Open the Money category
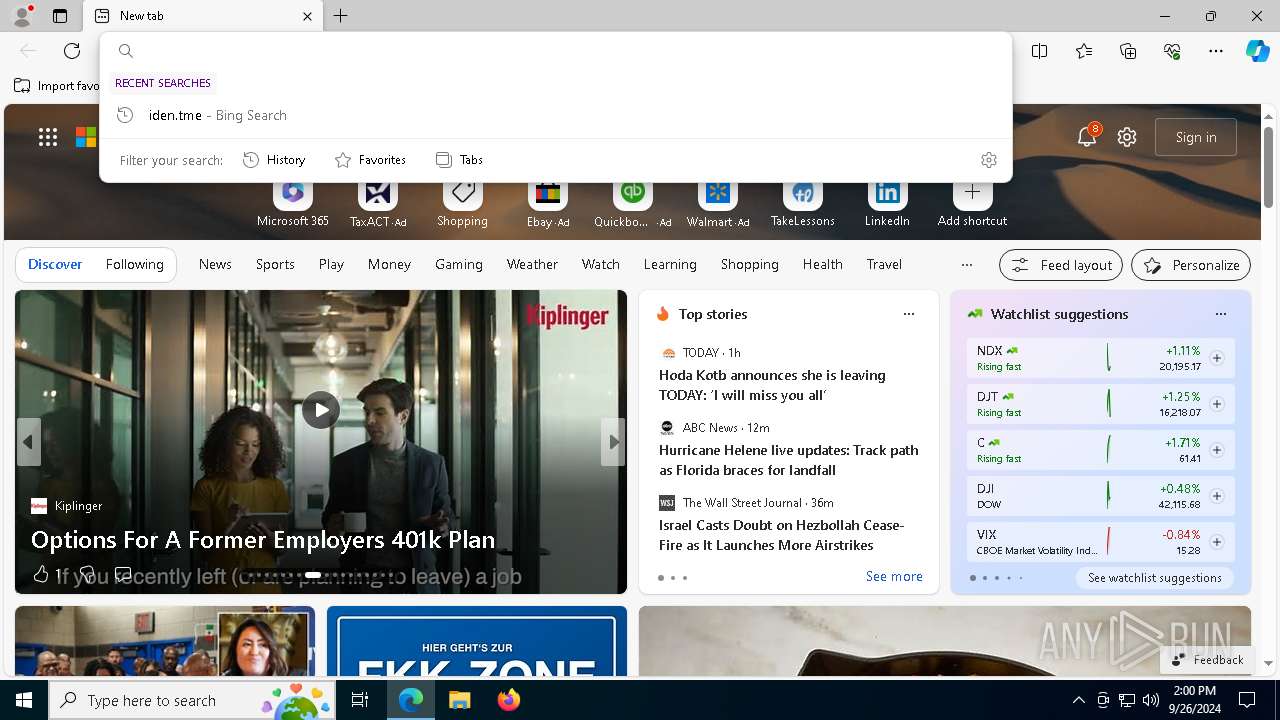This screenshot has height=720, width=1280. tap(389, 264)
